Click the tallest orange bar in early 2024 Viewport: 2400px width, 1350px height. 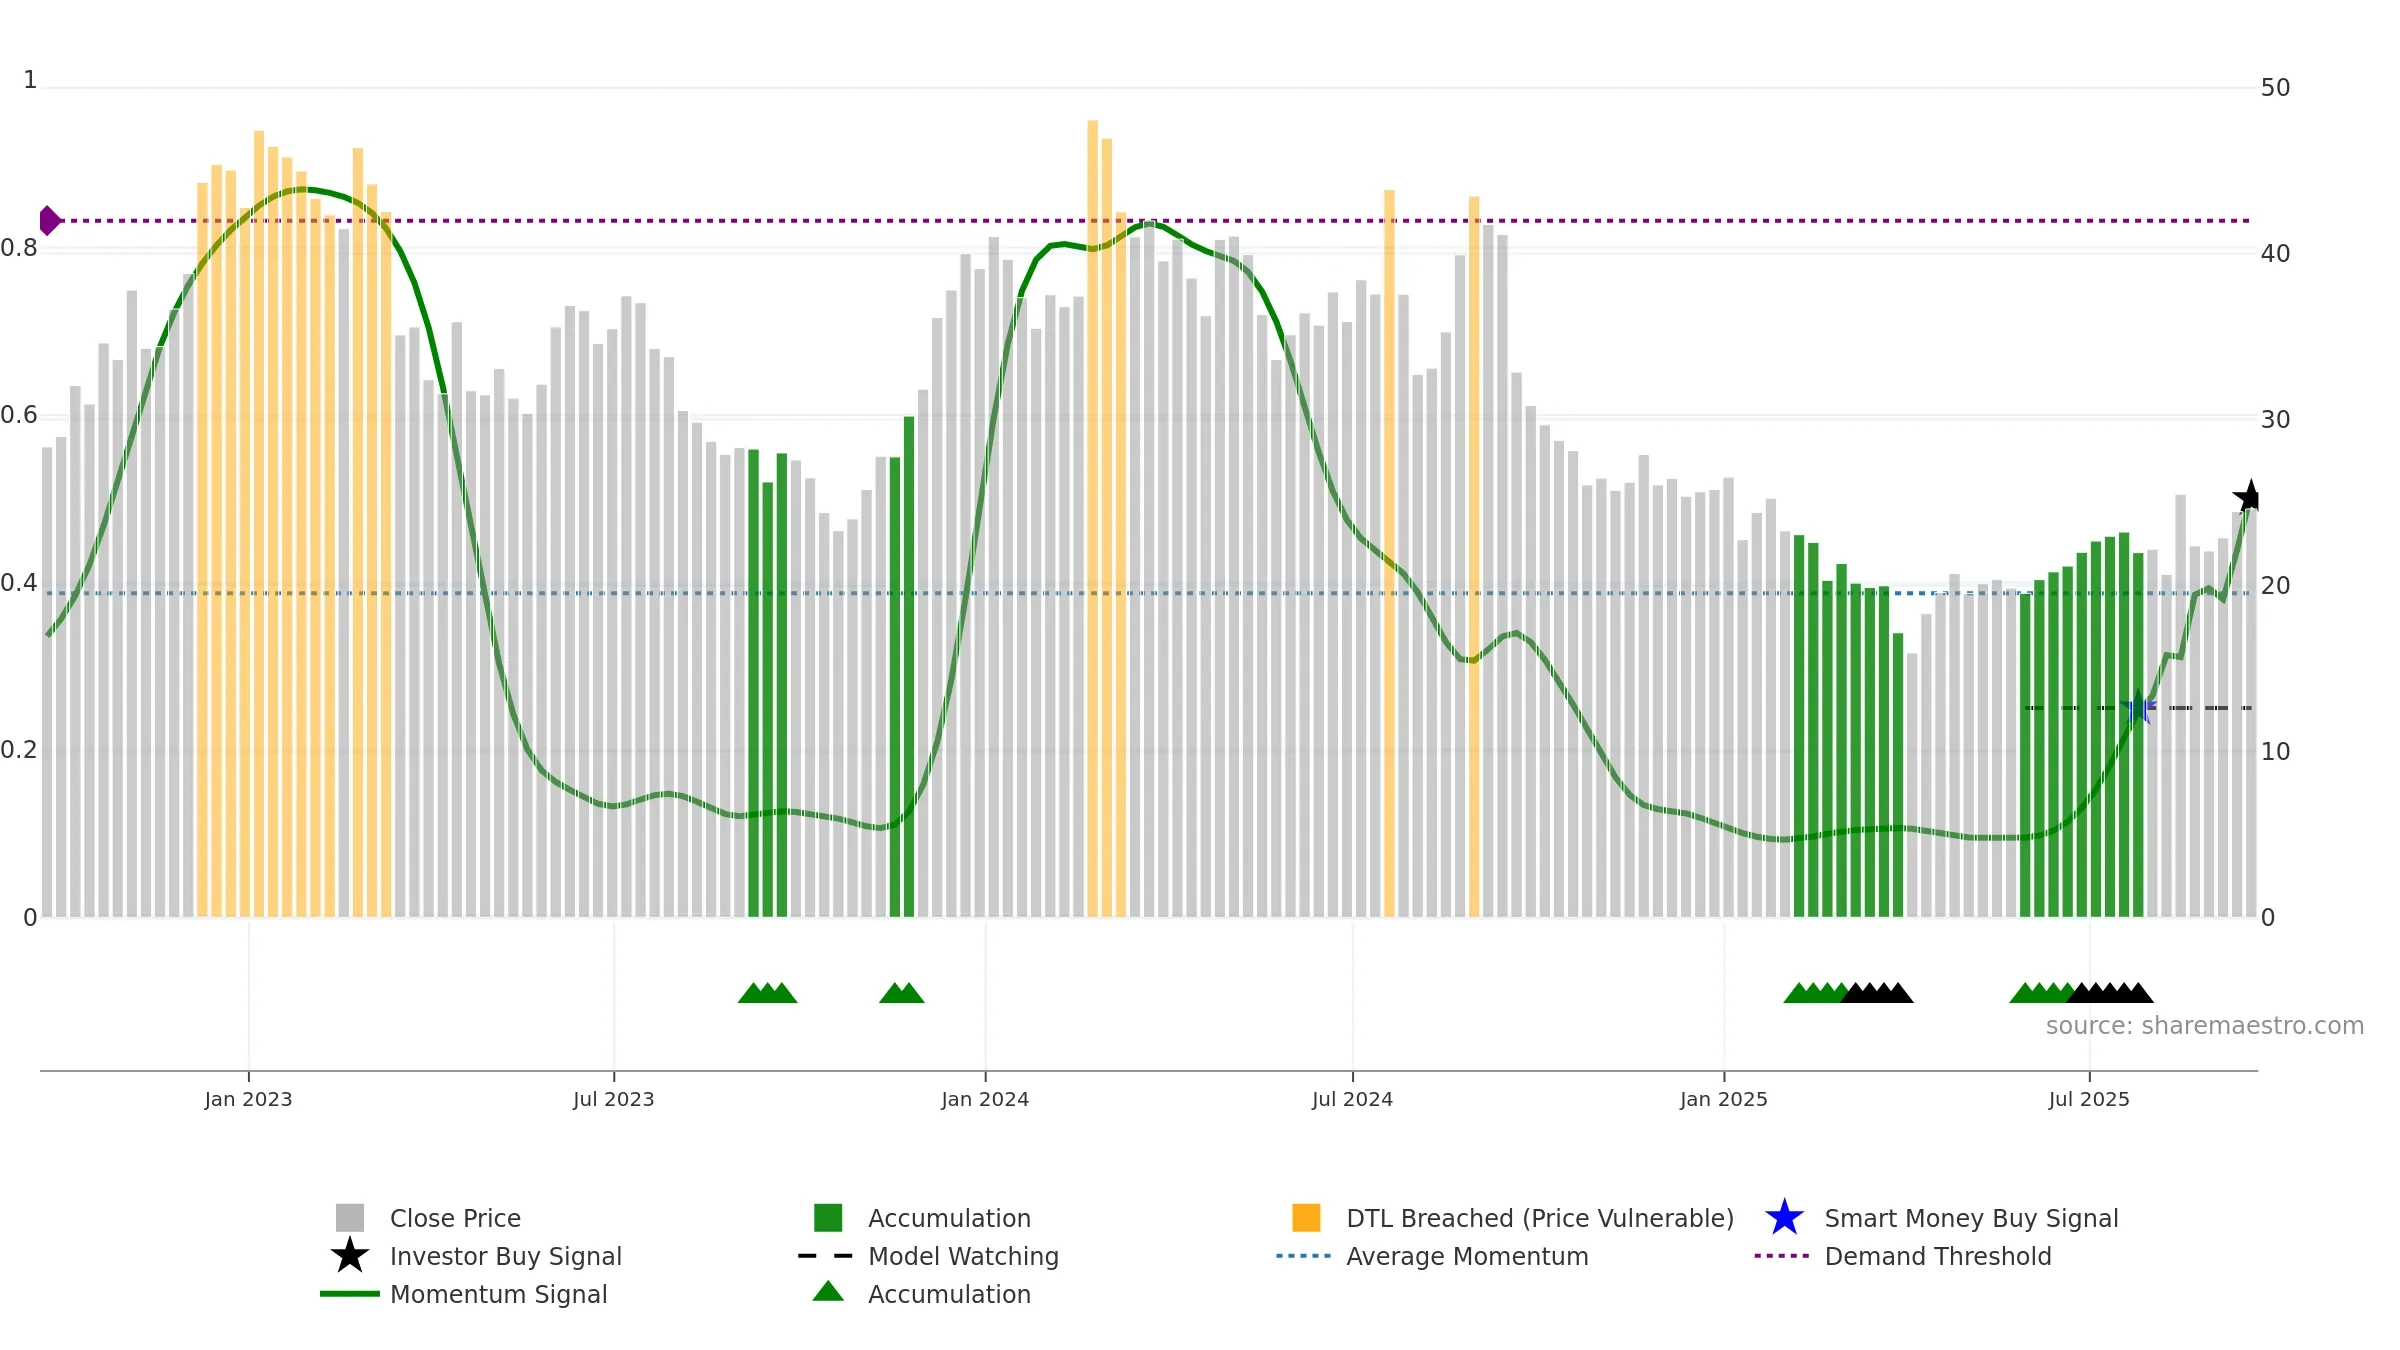click(x=1092, y=518)
